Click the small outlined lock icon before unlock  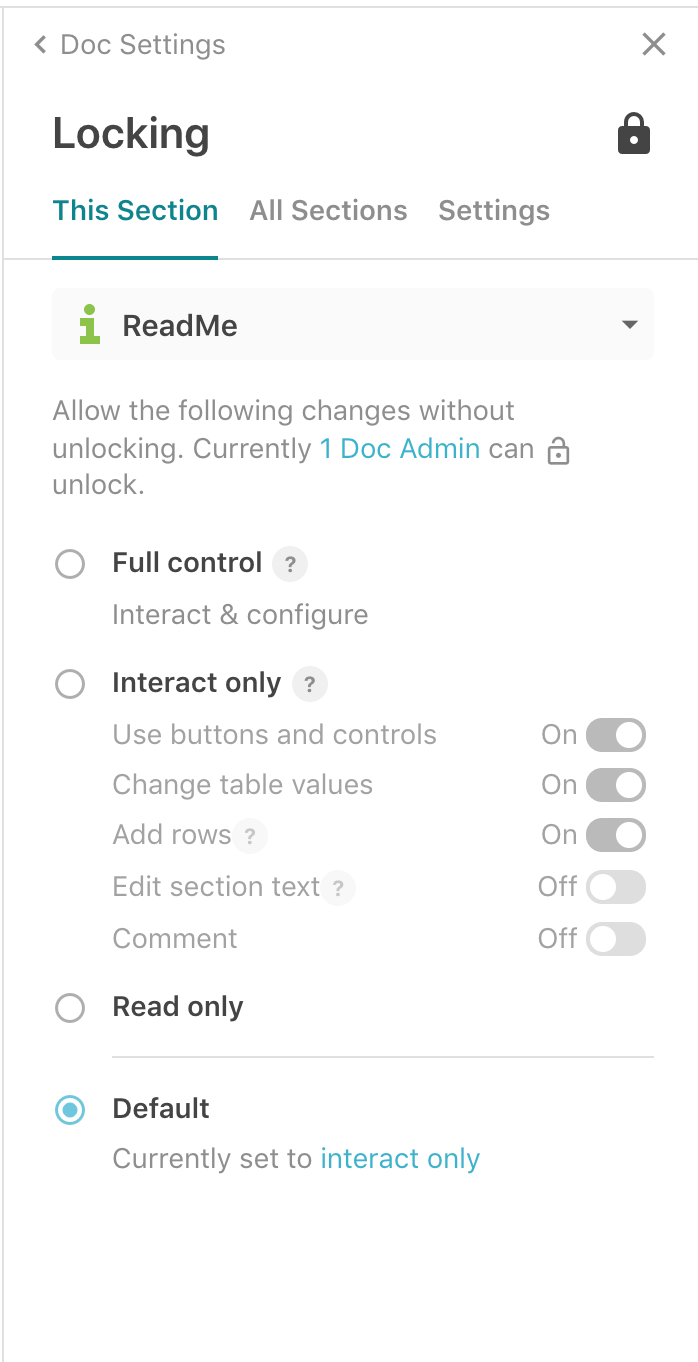[559, 452]
